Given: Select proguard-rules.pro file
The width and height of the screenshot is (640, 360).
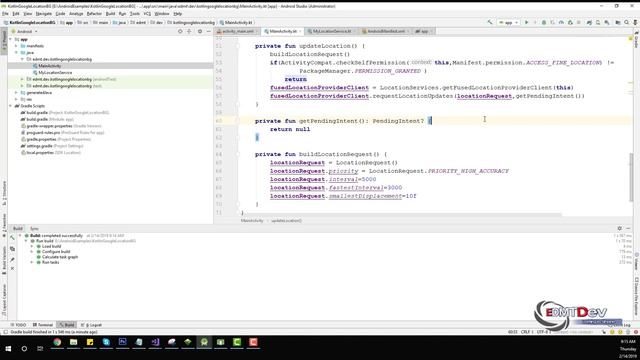Looking at the screenshot, I should coord(63,132).
